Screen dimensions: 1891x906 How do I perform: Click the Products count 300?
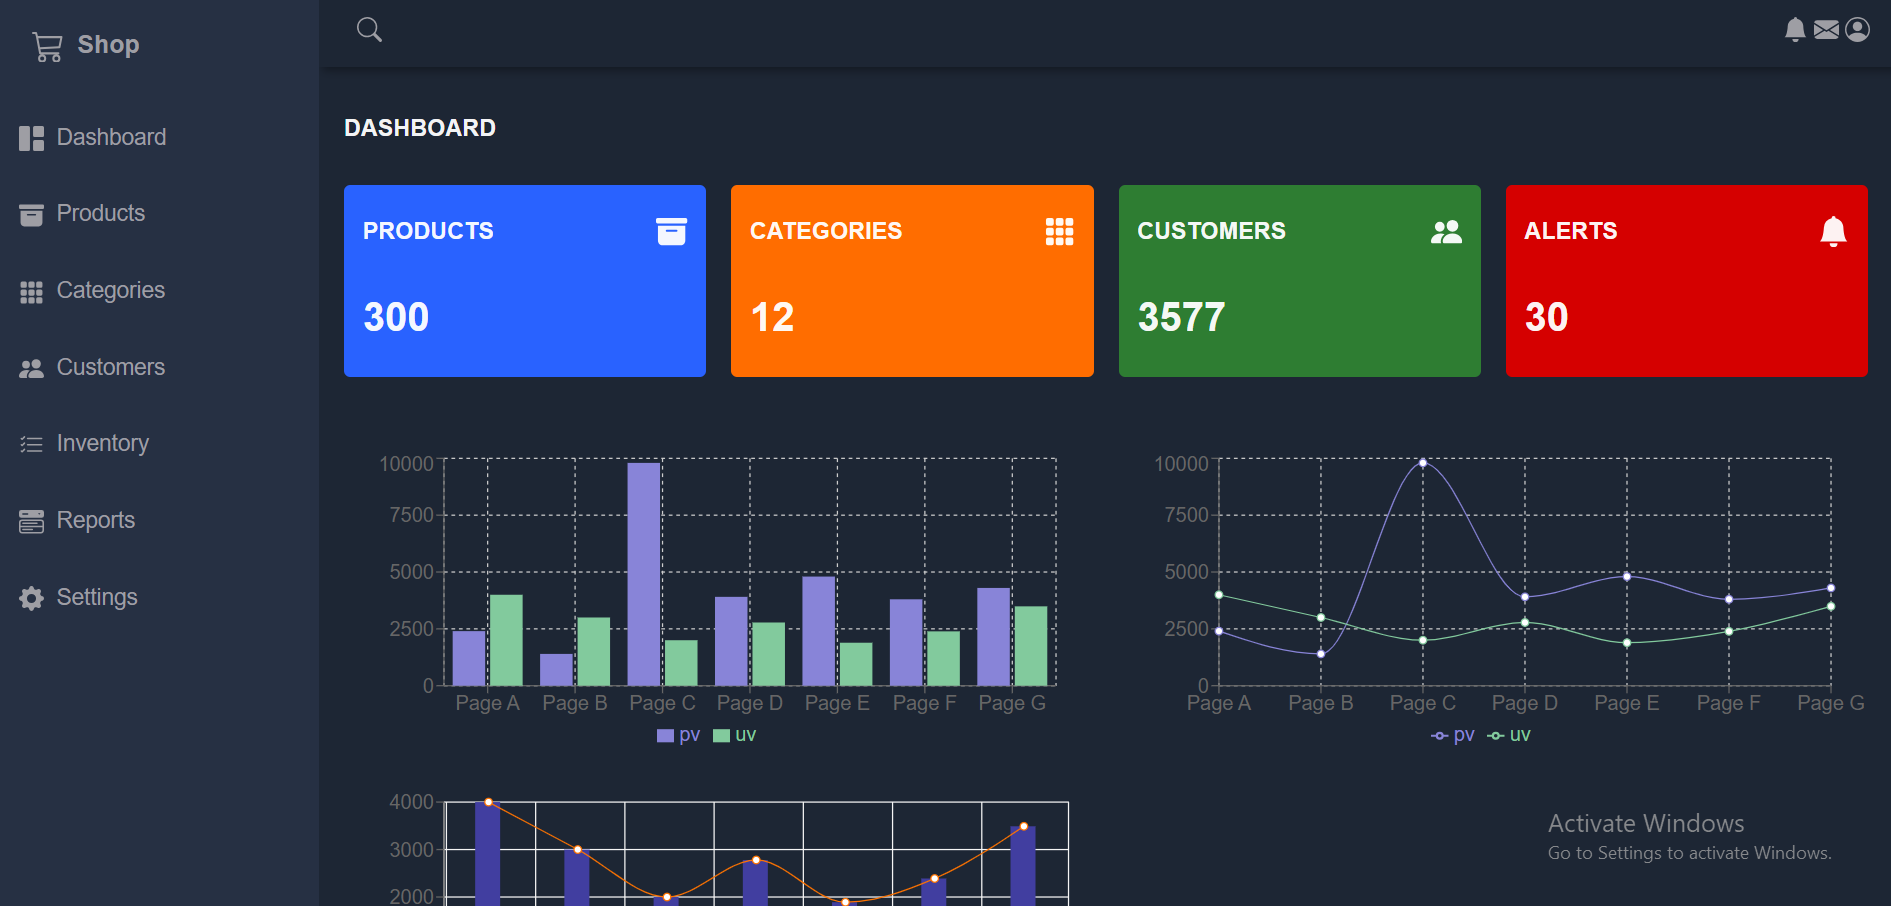coord(396,318)
